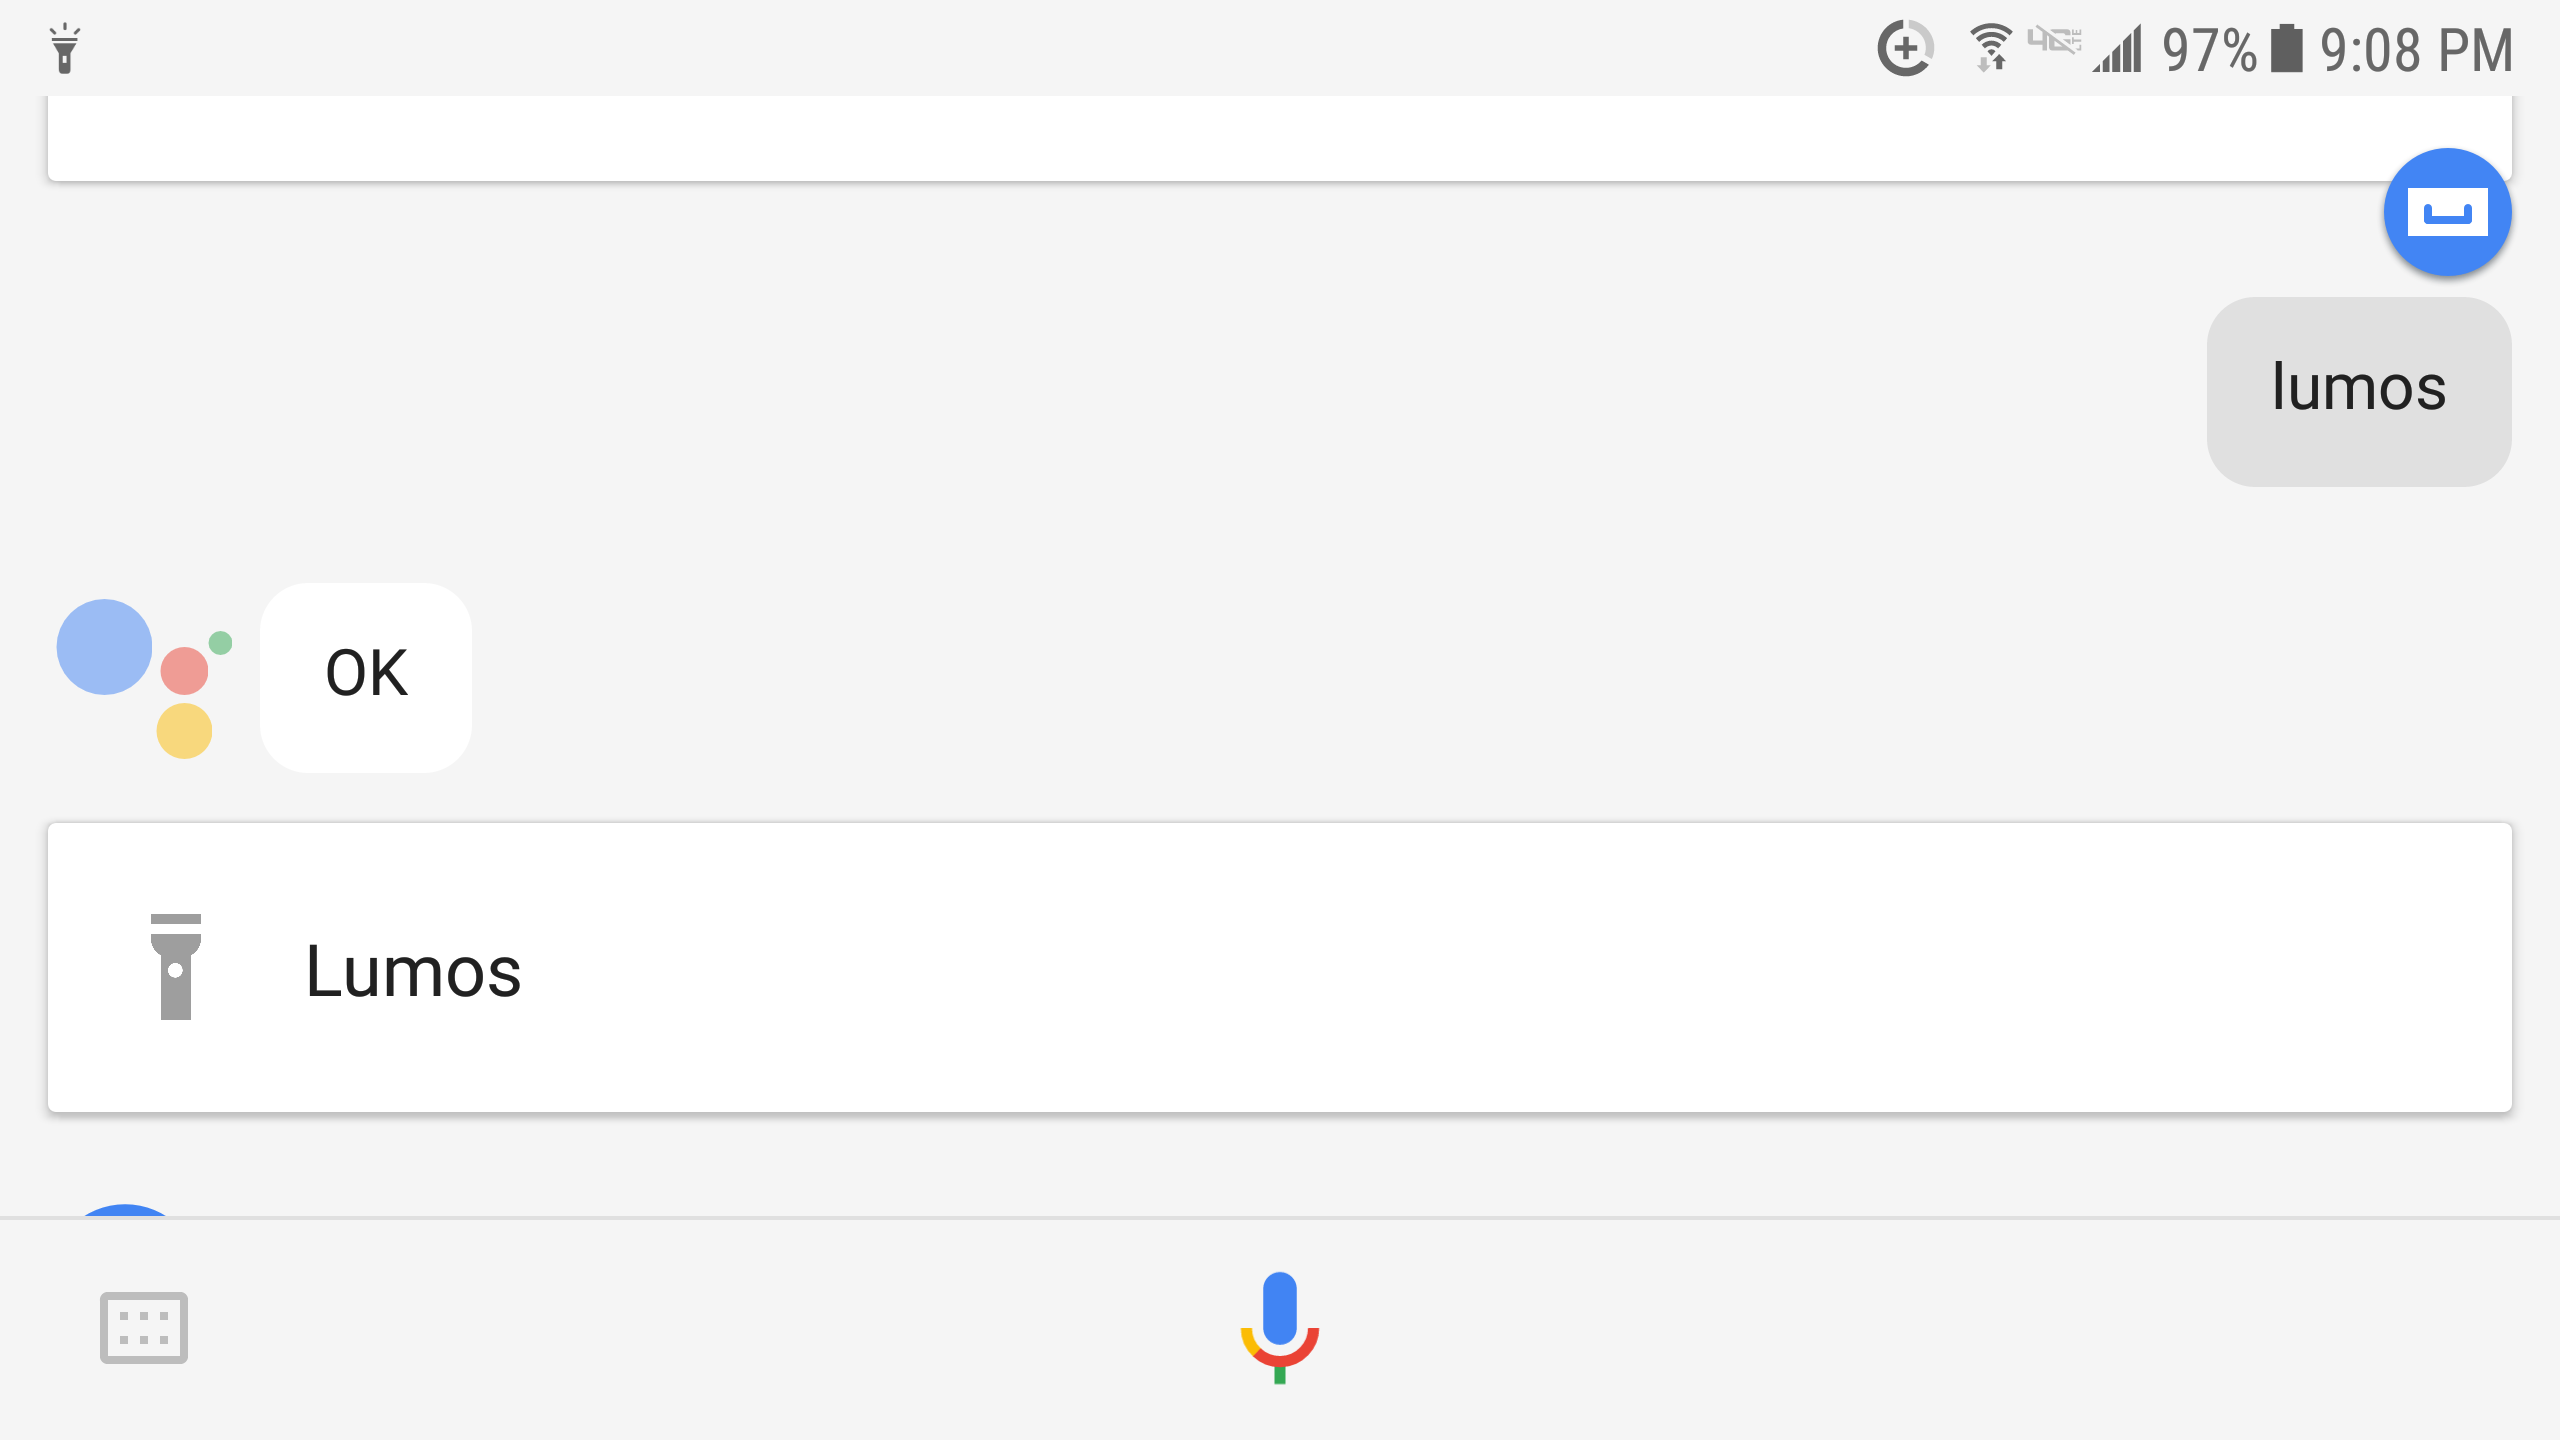Open the keyboard input icon
This screenshot has width=2560, height=1440.
[144, 1327]
